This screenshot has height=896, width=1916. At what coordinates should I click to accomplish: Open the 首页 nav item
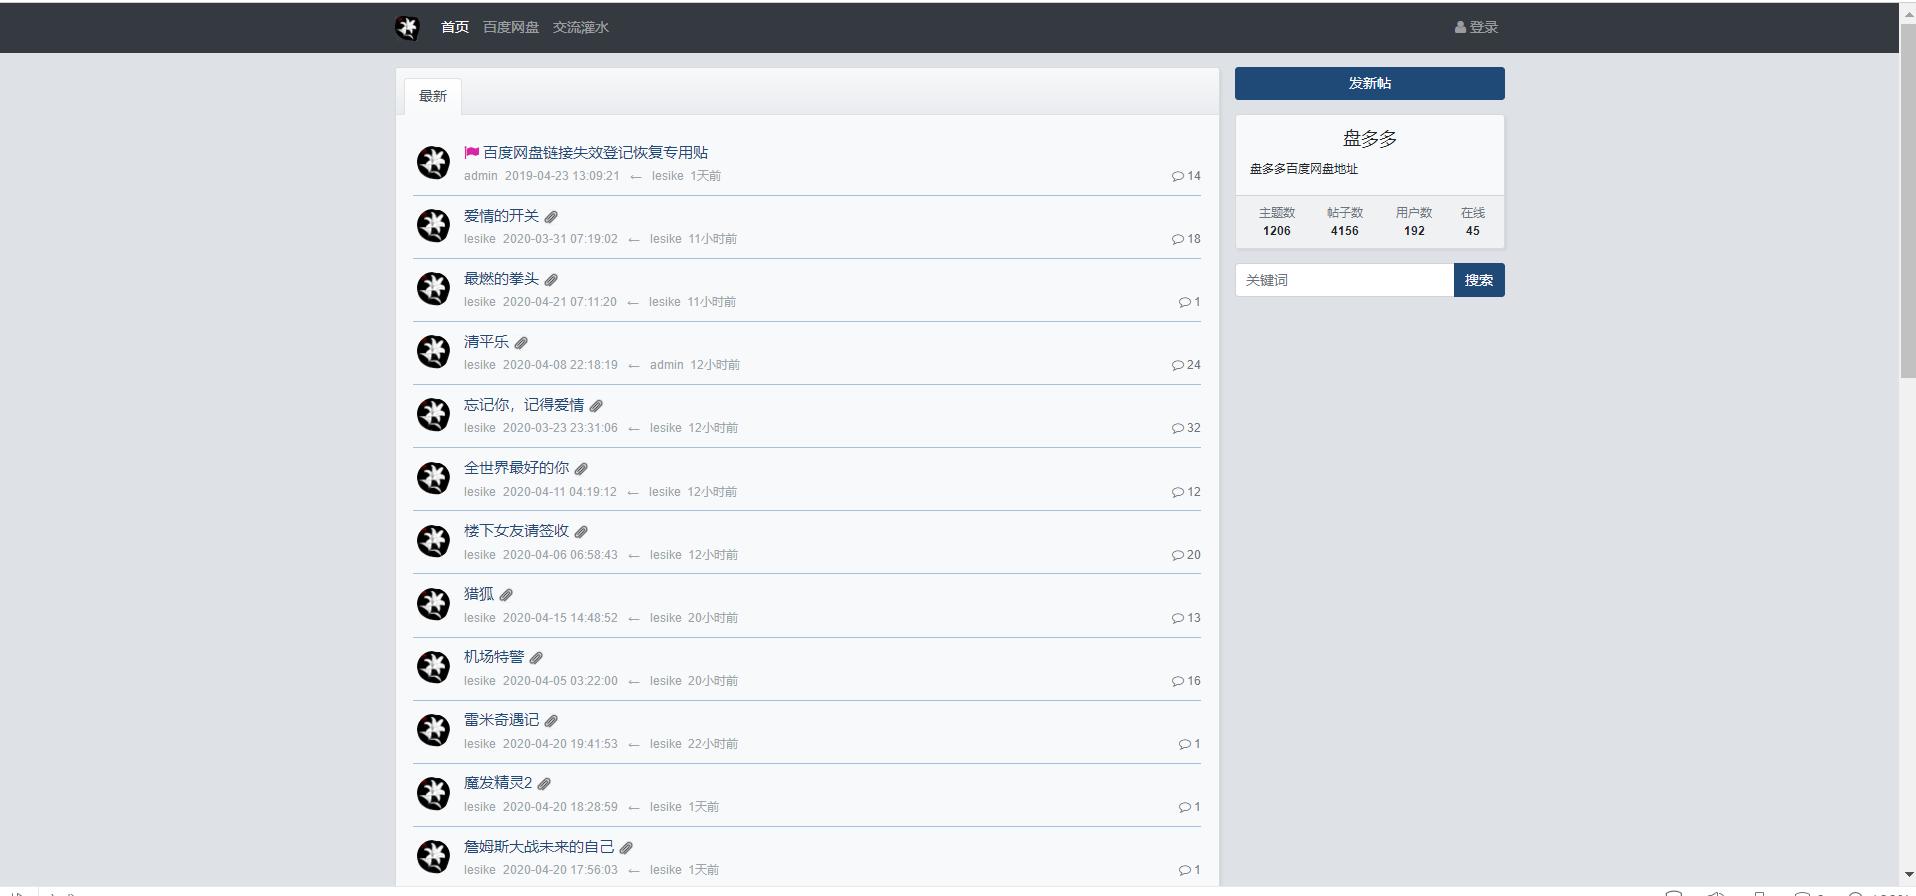(455, 28)
